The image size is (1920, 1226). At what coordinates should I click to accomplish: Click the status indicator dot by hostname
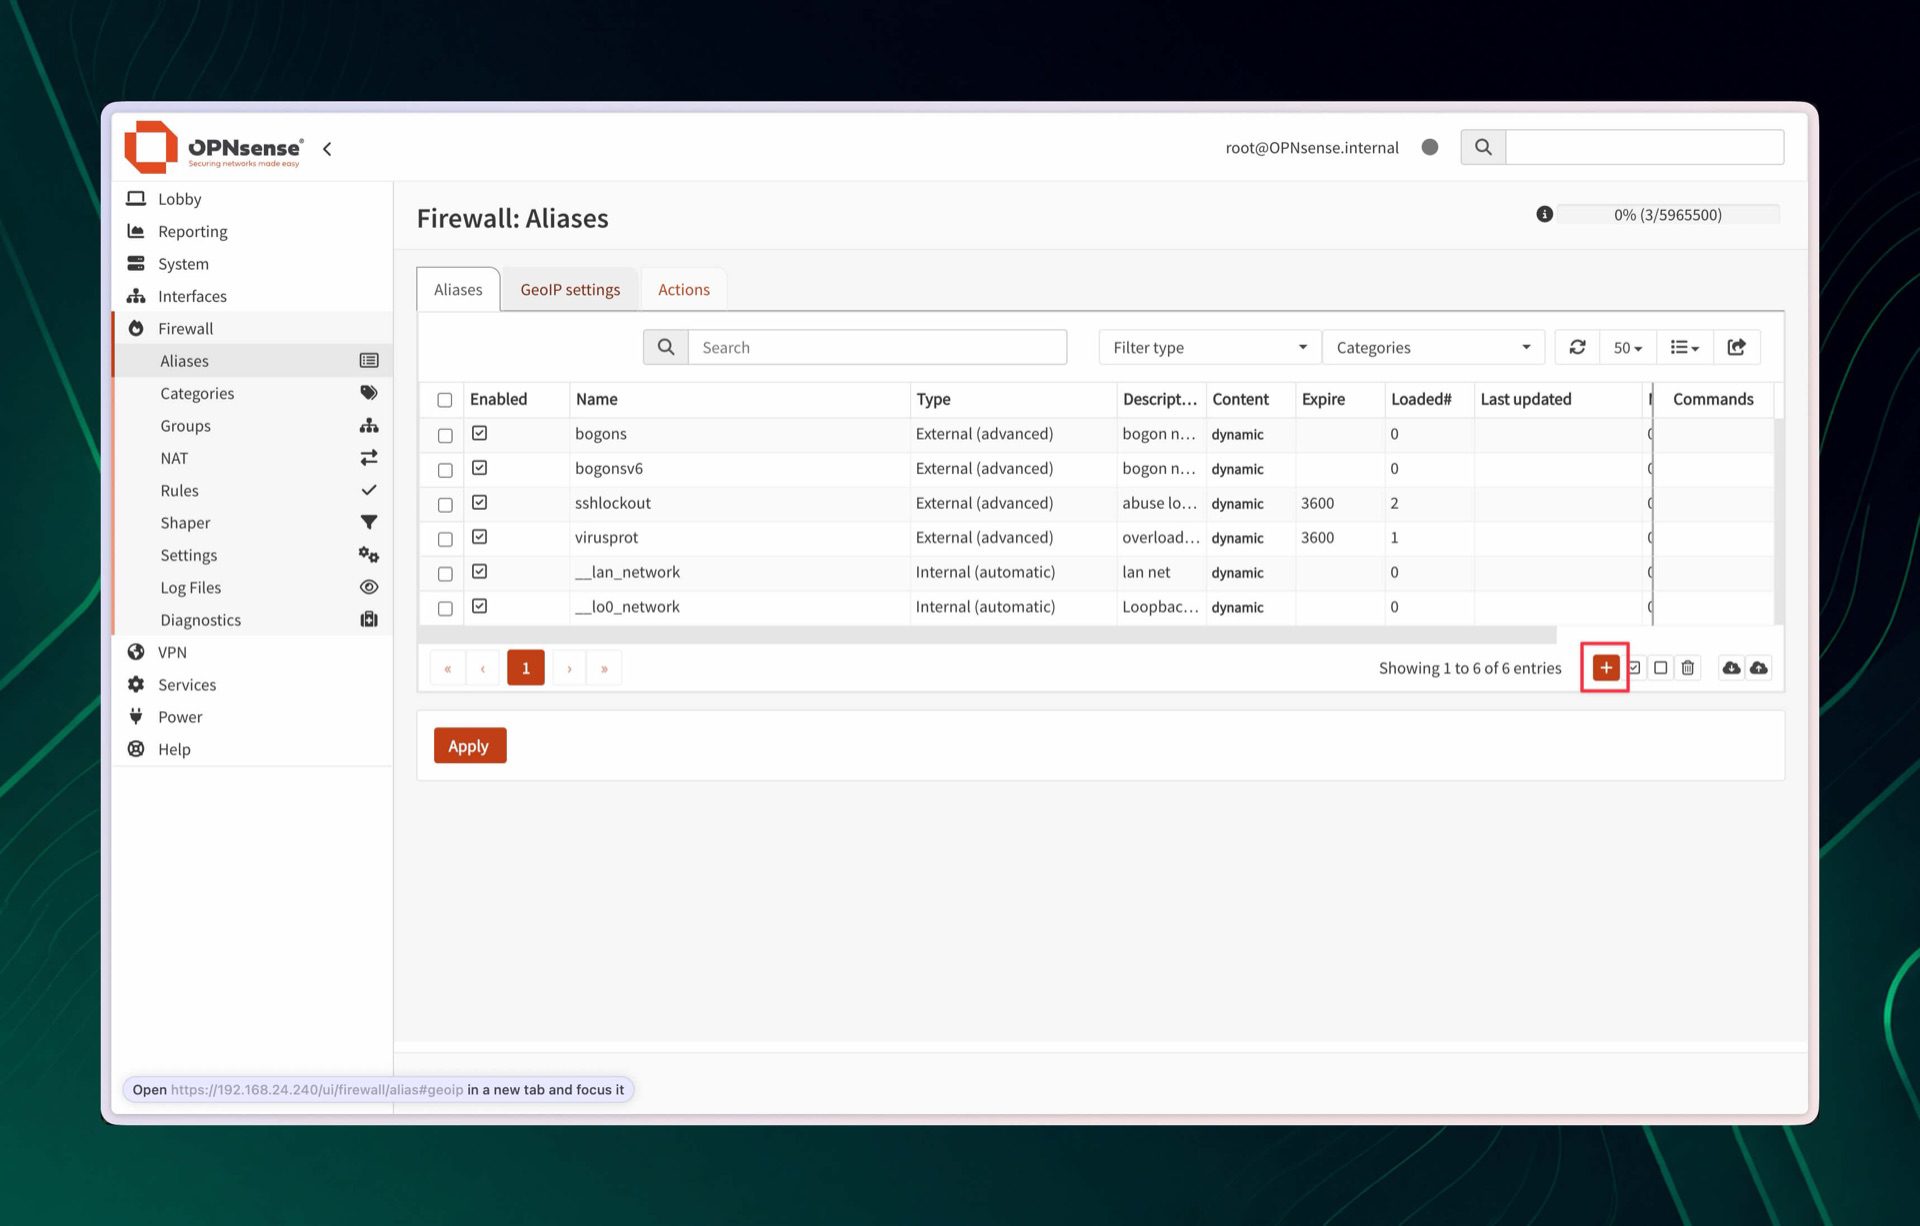[x=1430, y=147]
